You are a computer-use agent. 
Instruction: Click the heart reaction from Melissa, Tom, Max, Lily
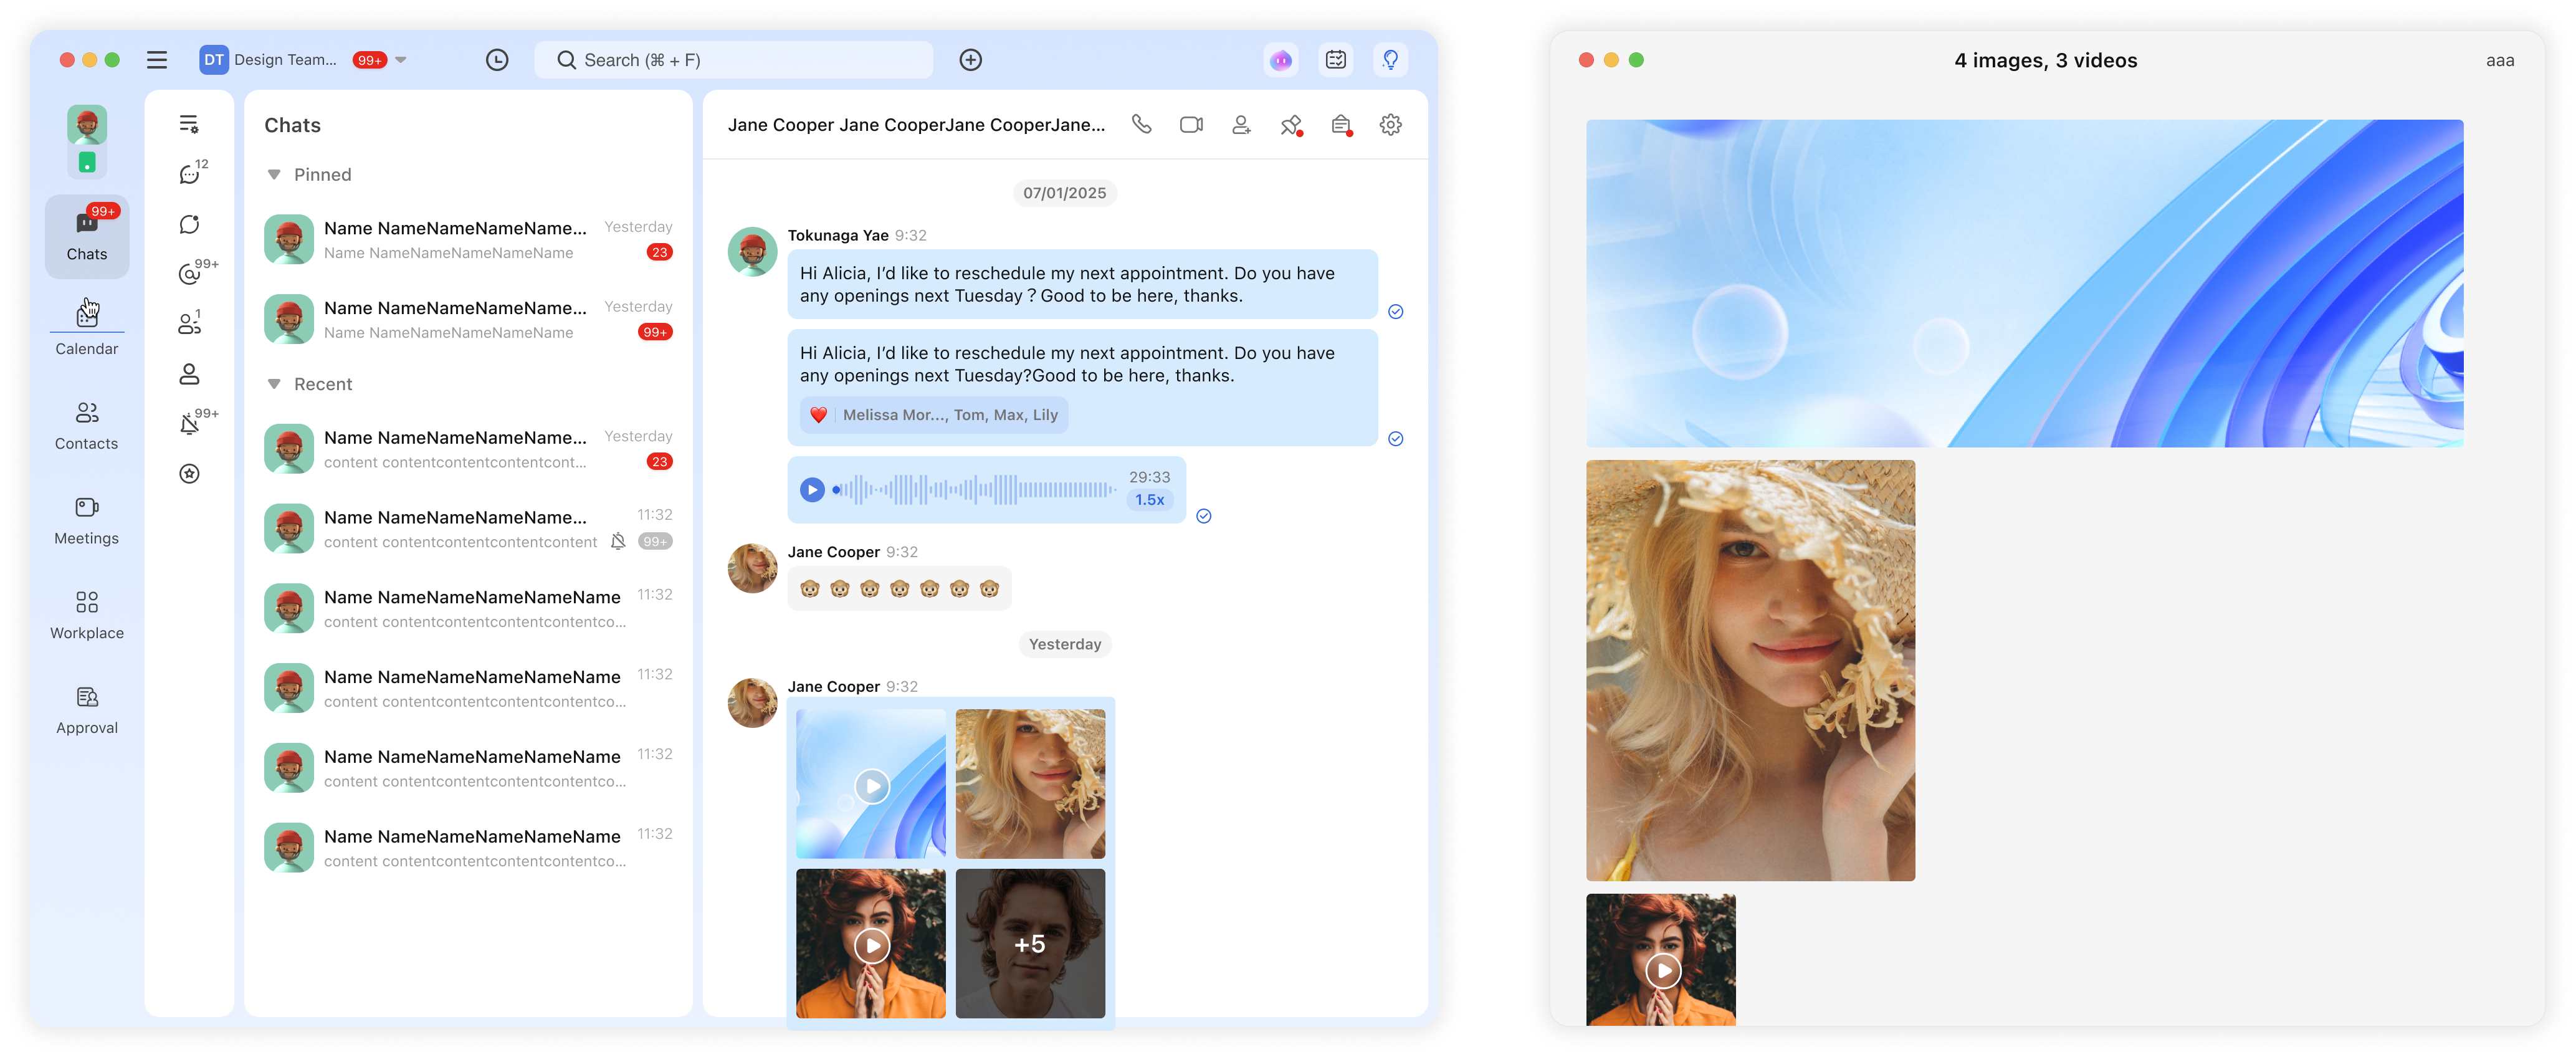pyautogui.click(x=819, y=415)
